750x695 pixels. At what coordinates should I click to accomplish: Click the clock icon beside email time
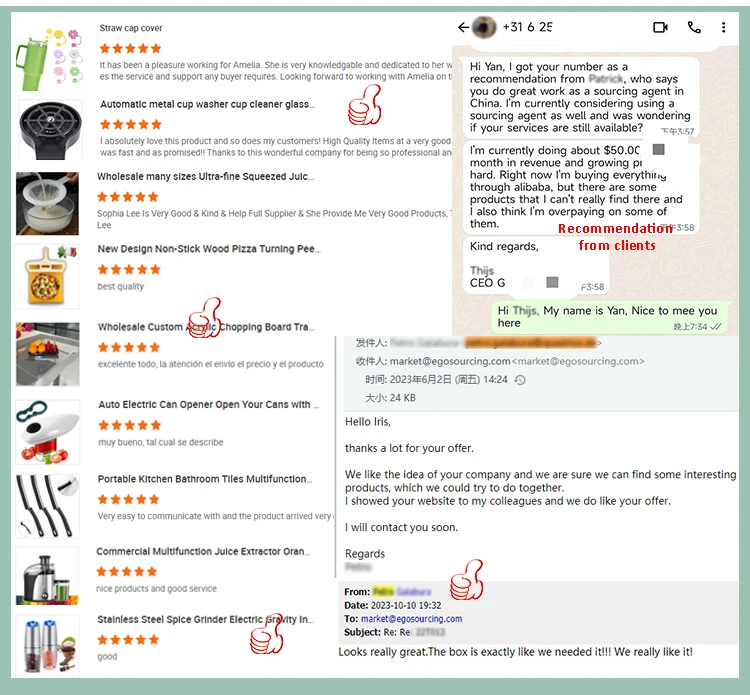(x=520, y=380)
